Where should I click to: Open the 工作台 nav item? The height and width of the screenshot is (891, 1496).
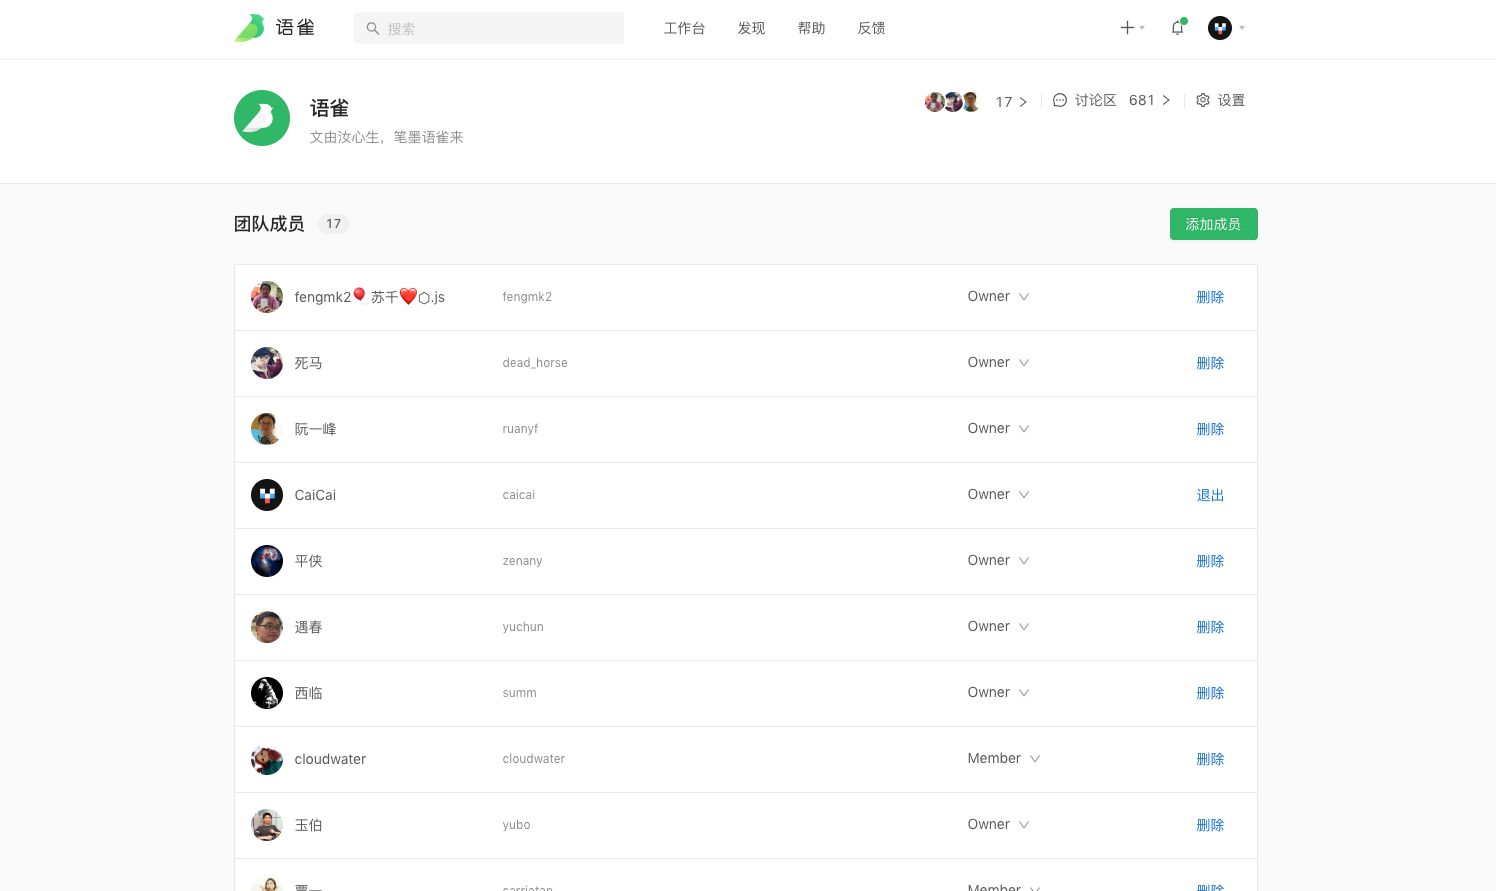[684, 28]
